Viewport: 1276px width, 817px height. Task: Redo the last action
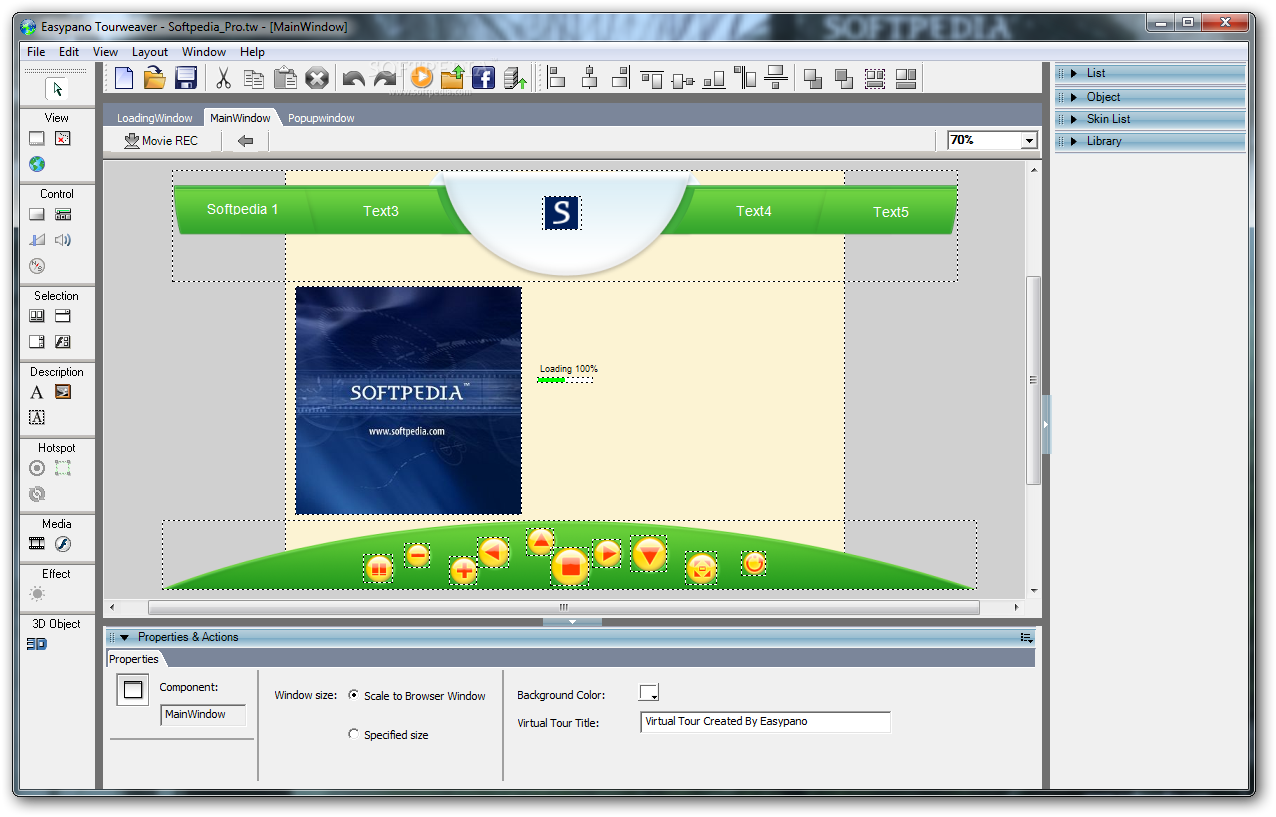pyautogui.click(x=385, y=78)
